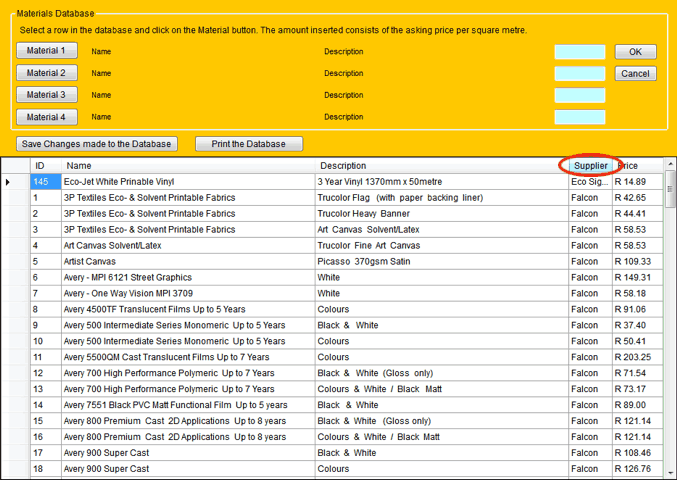The width and height of the screenshot is (677, 480).
Task: Click the scroll up arrow of table scrollbar
Action: [x=670, y=163]
